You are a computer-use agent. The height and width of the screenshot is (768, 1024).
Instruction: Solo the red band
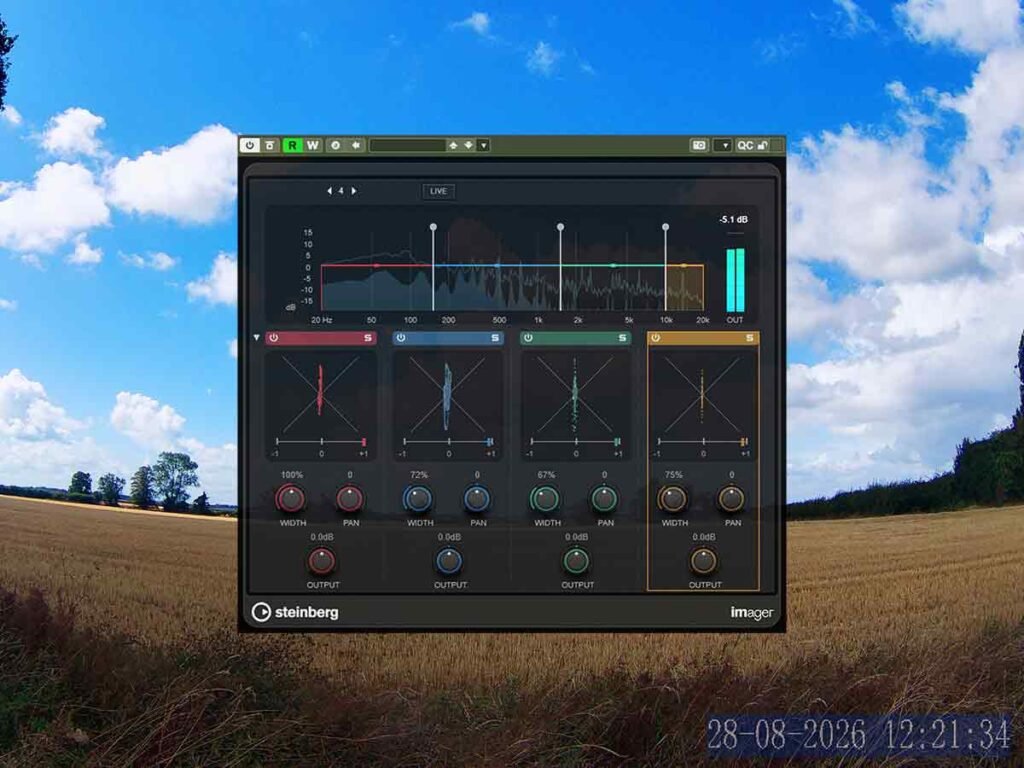(368, 338)
